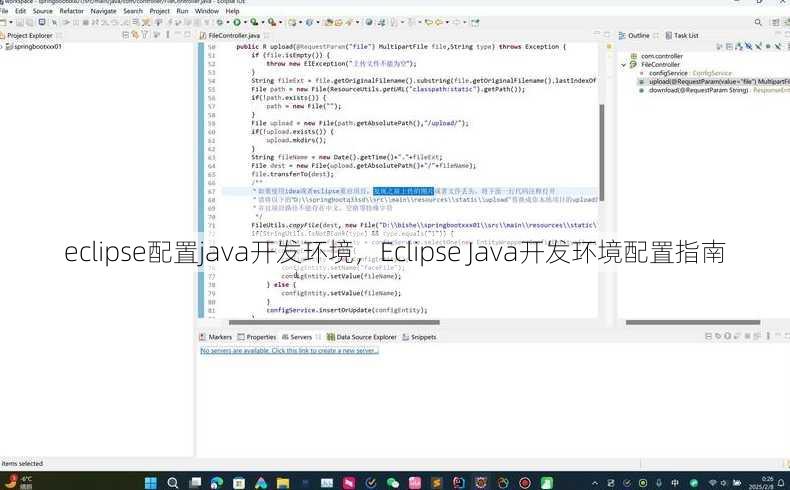
Task: Open WeChat from the taskbar
Action: click(x=392, y=483)
